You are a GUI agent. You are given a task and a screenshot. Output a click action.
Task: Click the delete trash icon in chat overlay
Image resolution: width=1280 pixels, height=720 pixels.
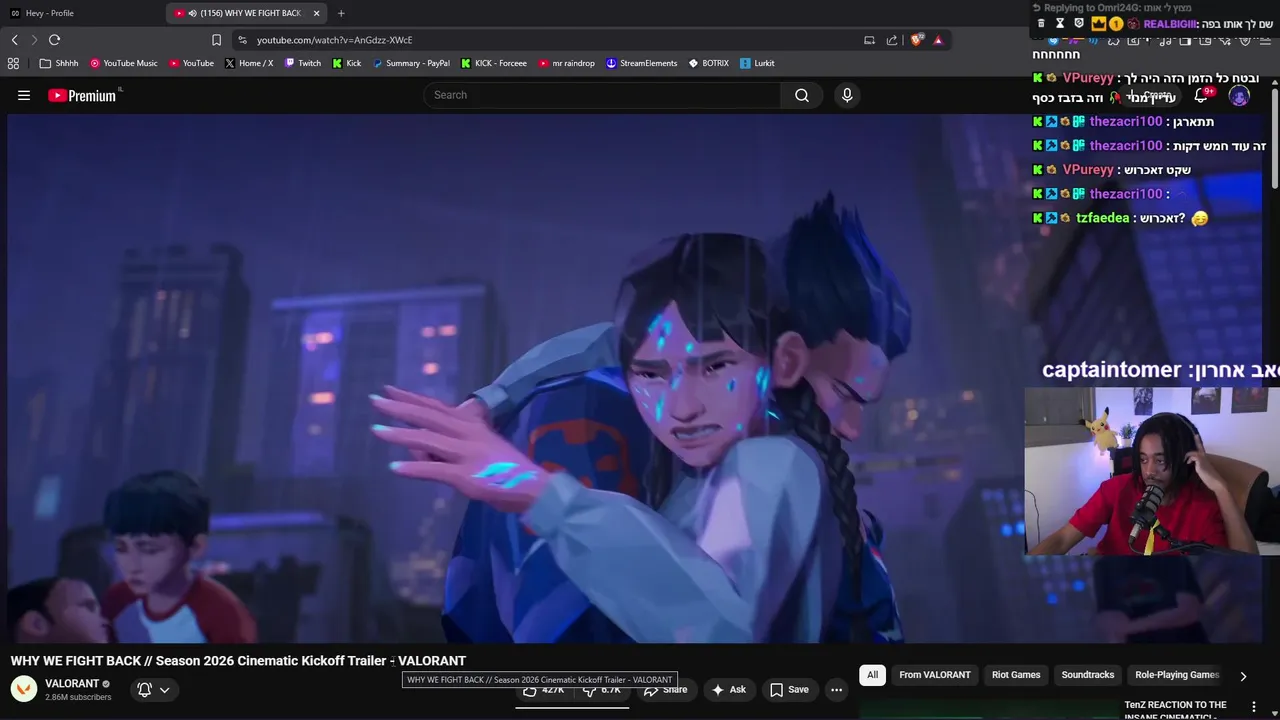coord(1041,23)
